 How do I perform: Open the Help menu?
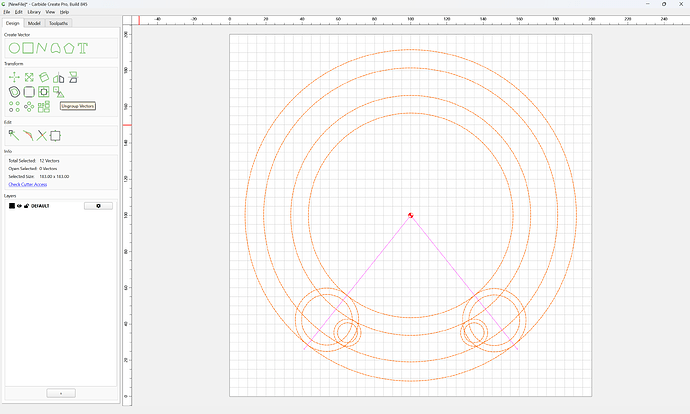click(x=64, y=12)
